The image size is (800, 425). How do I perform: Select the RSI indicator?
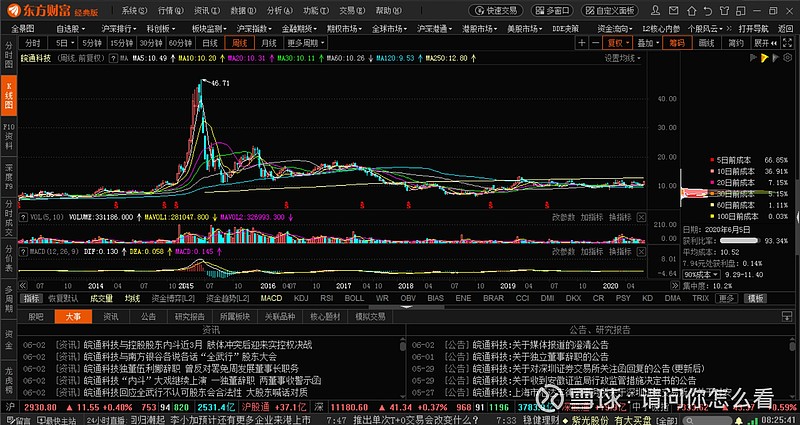pyautogui.click(x=327, y=298)
